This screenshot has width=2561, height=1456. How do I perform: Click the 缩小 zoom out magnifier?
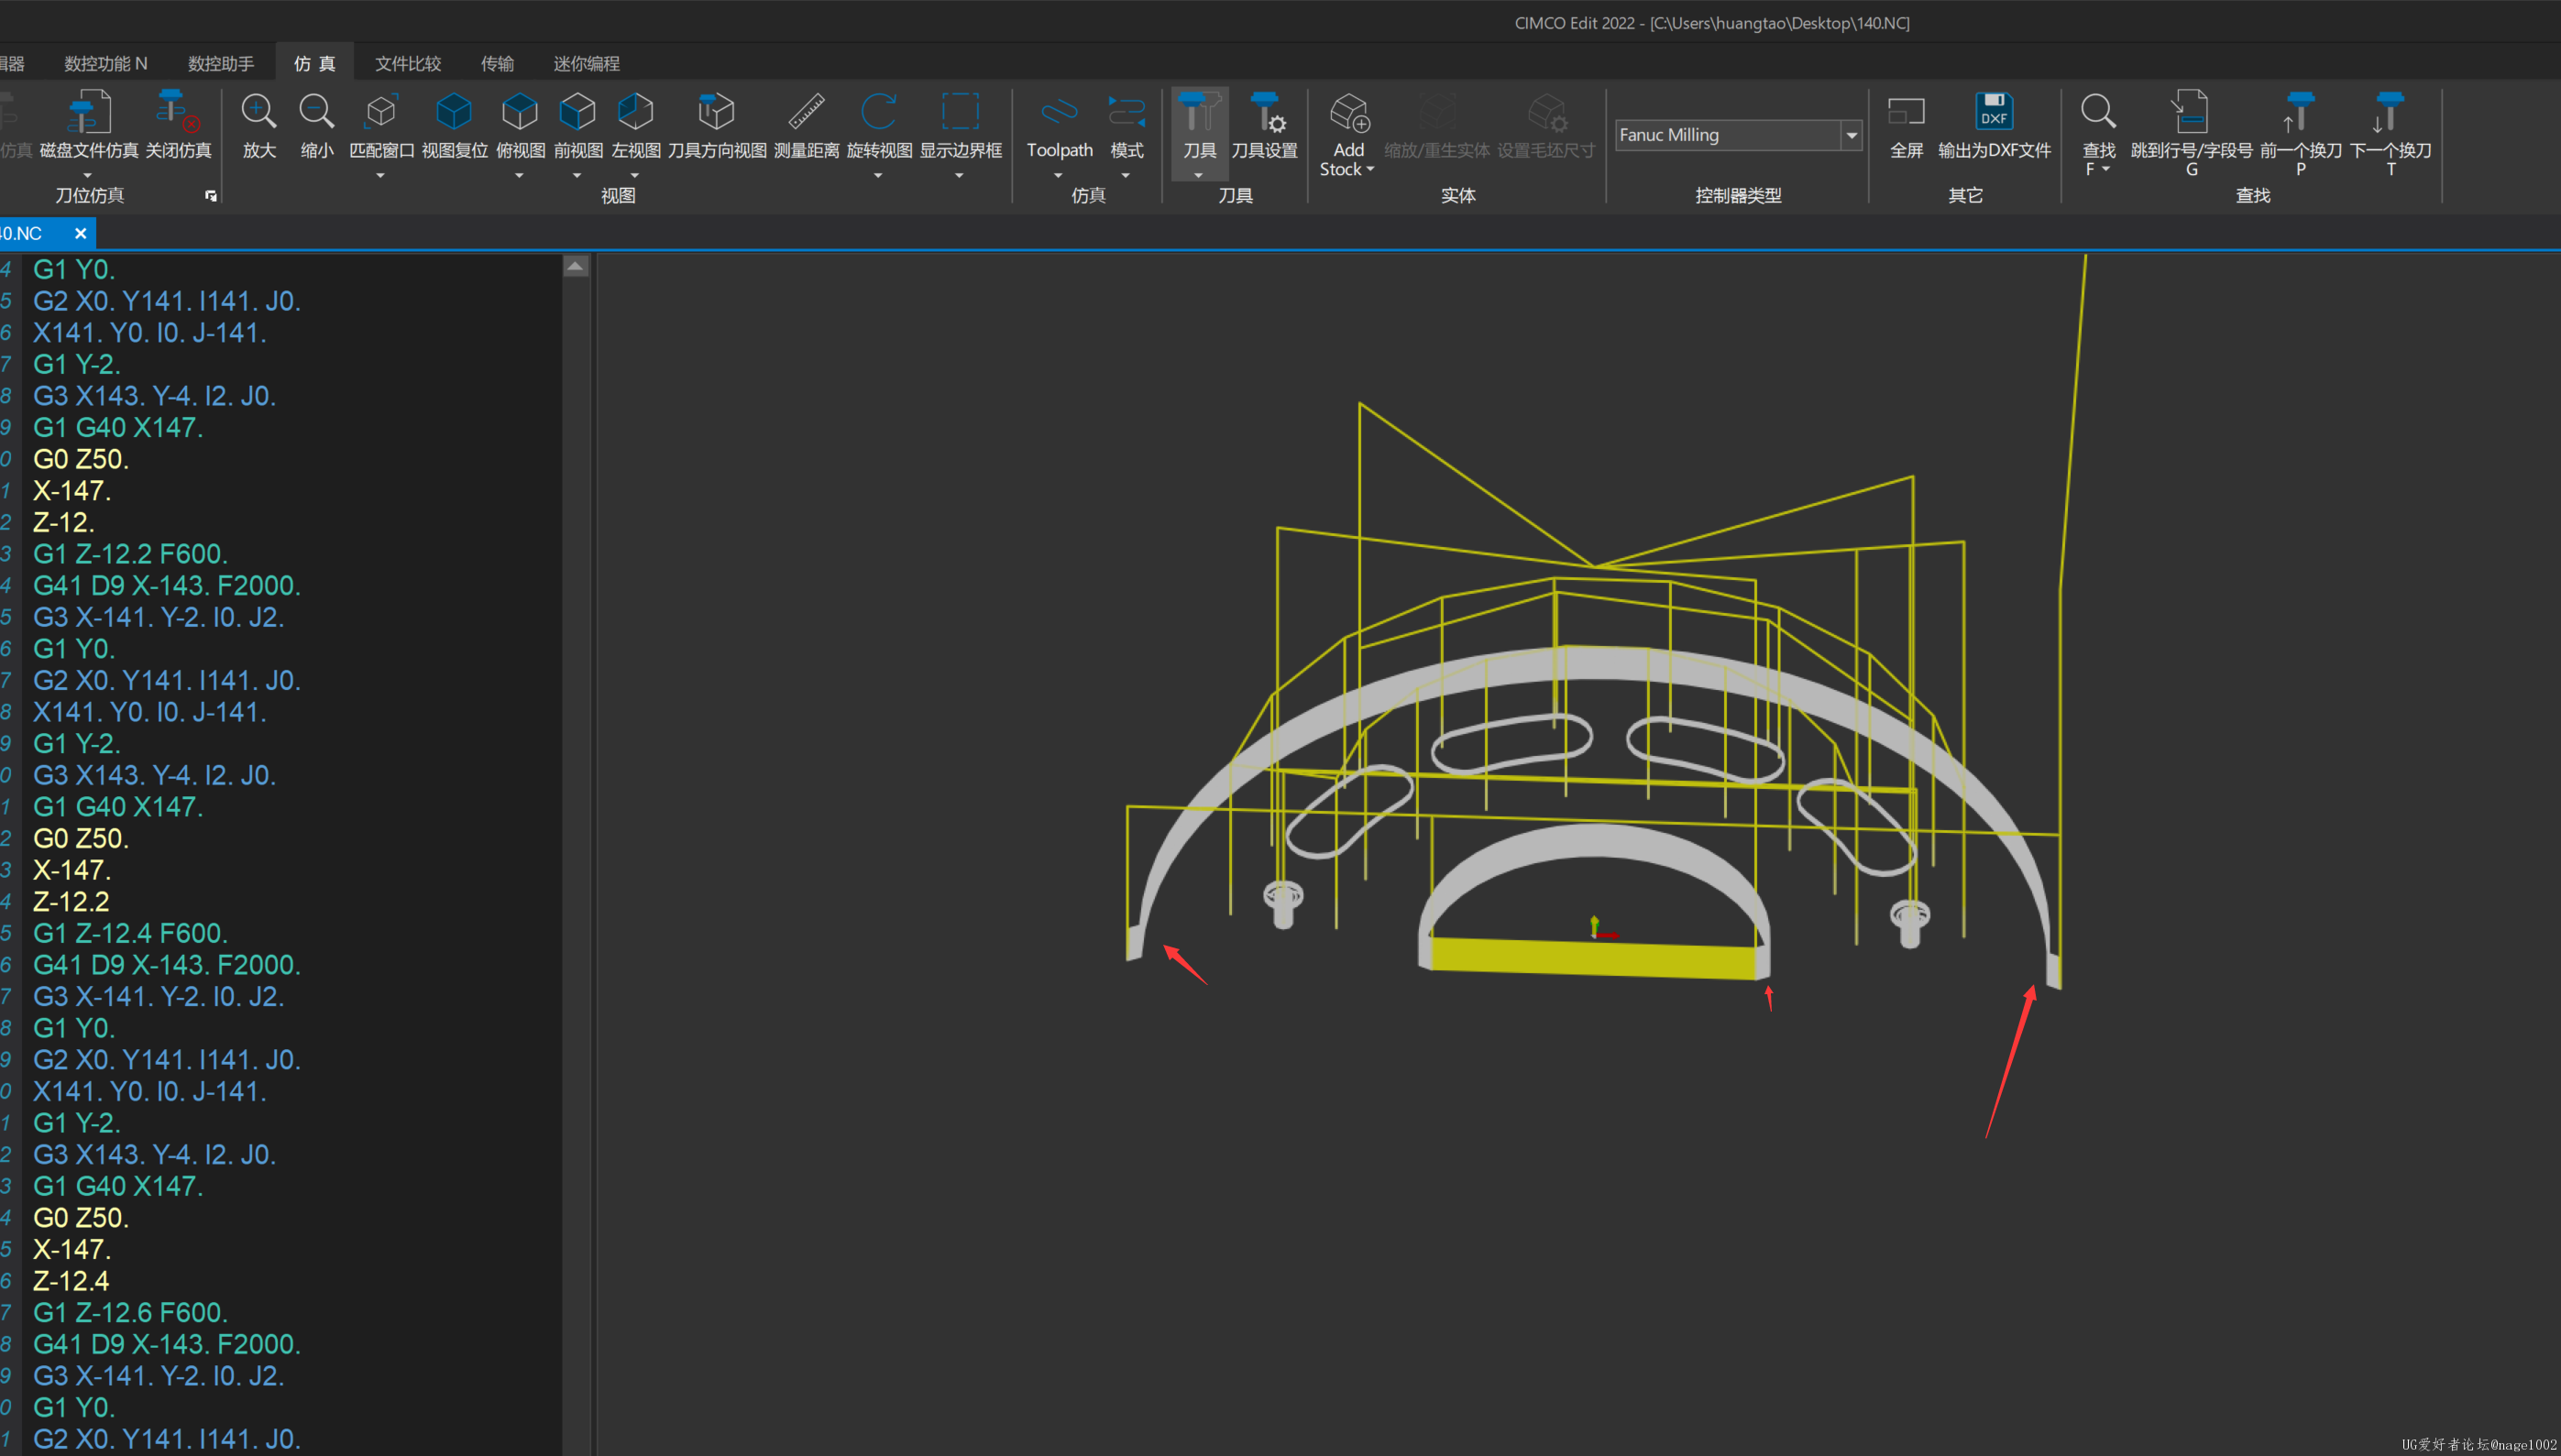point(317,112)
